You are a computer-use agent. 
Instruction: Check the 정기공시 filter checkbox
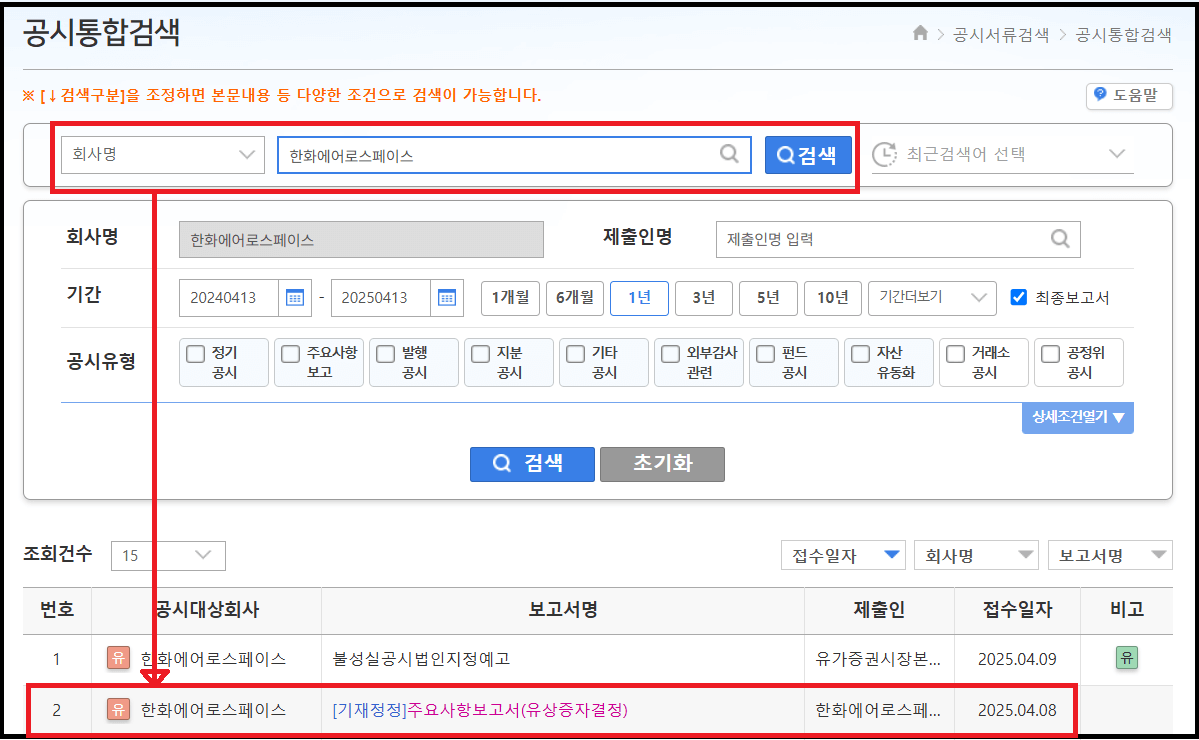tap(196, 354)
